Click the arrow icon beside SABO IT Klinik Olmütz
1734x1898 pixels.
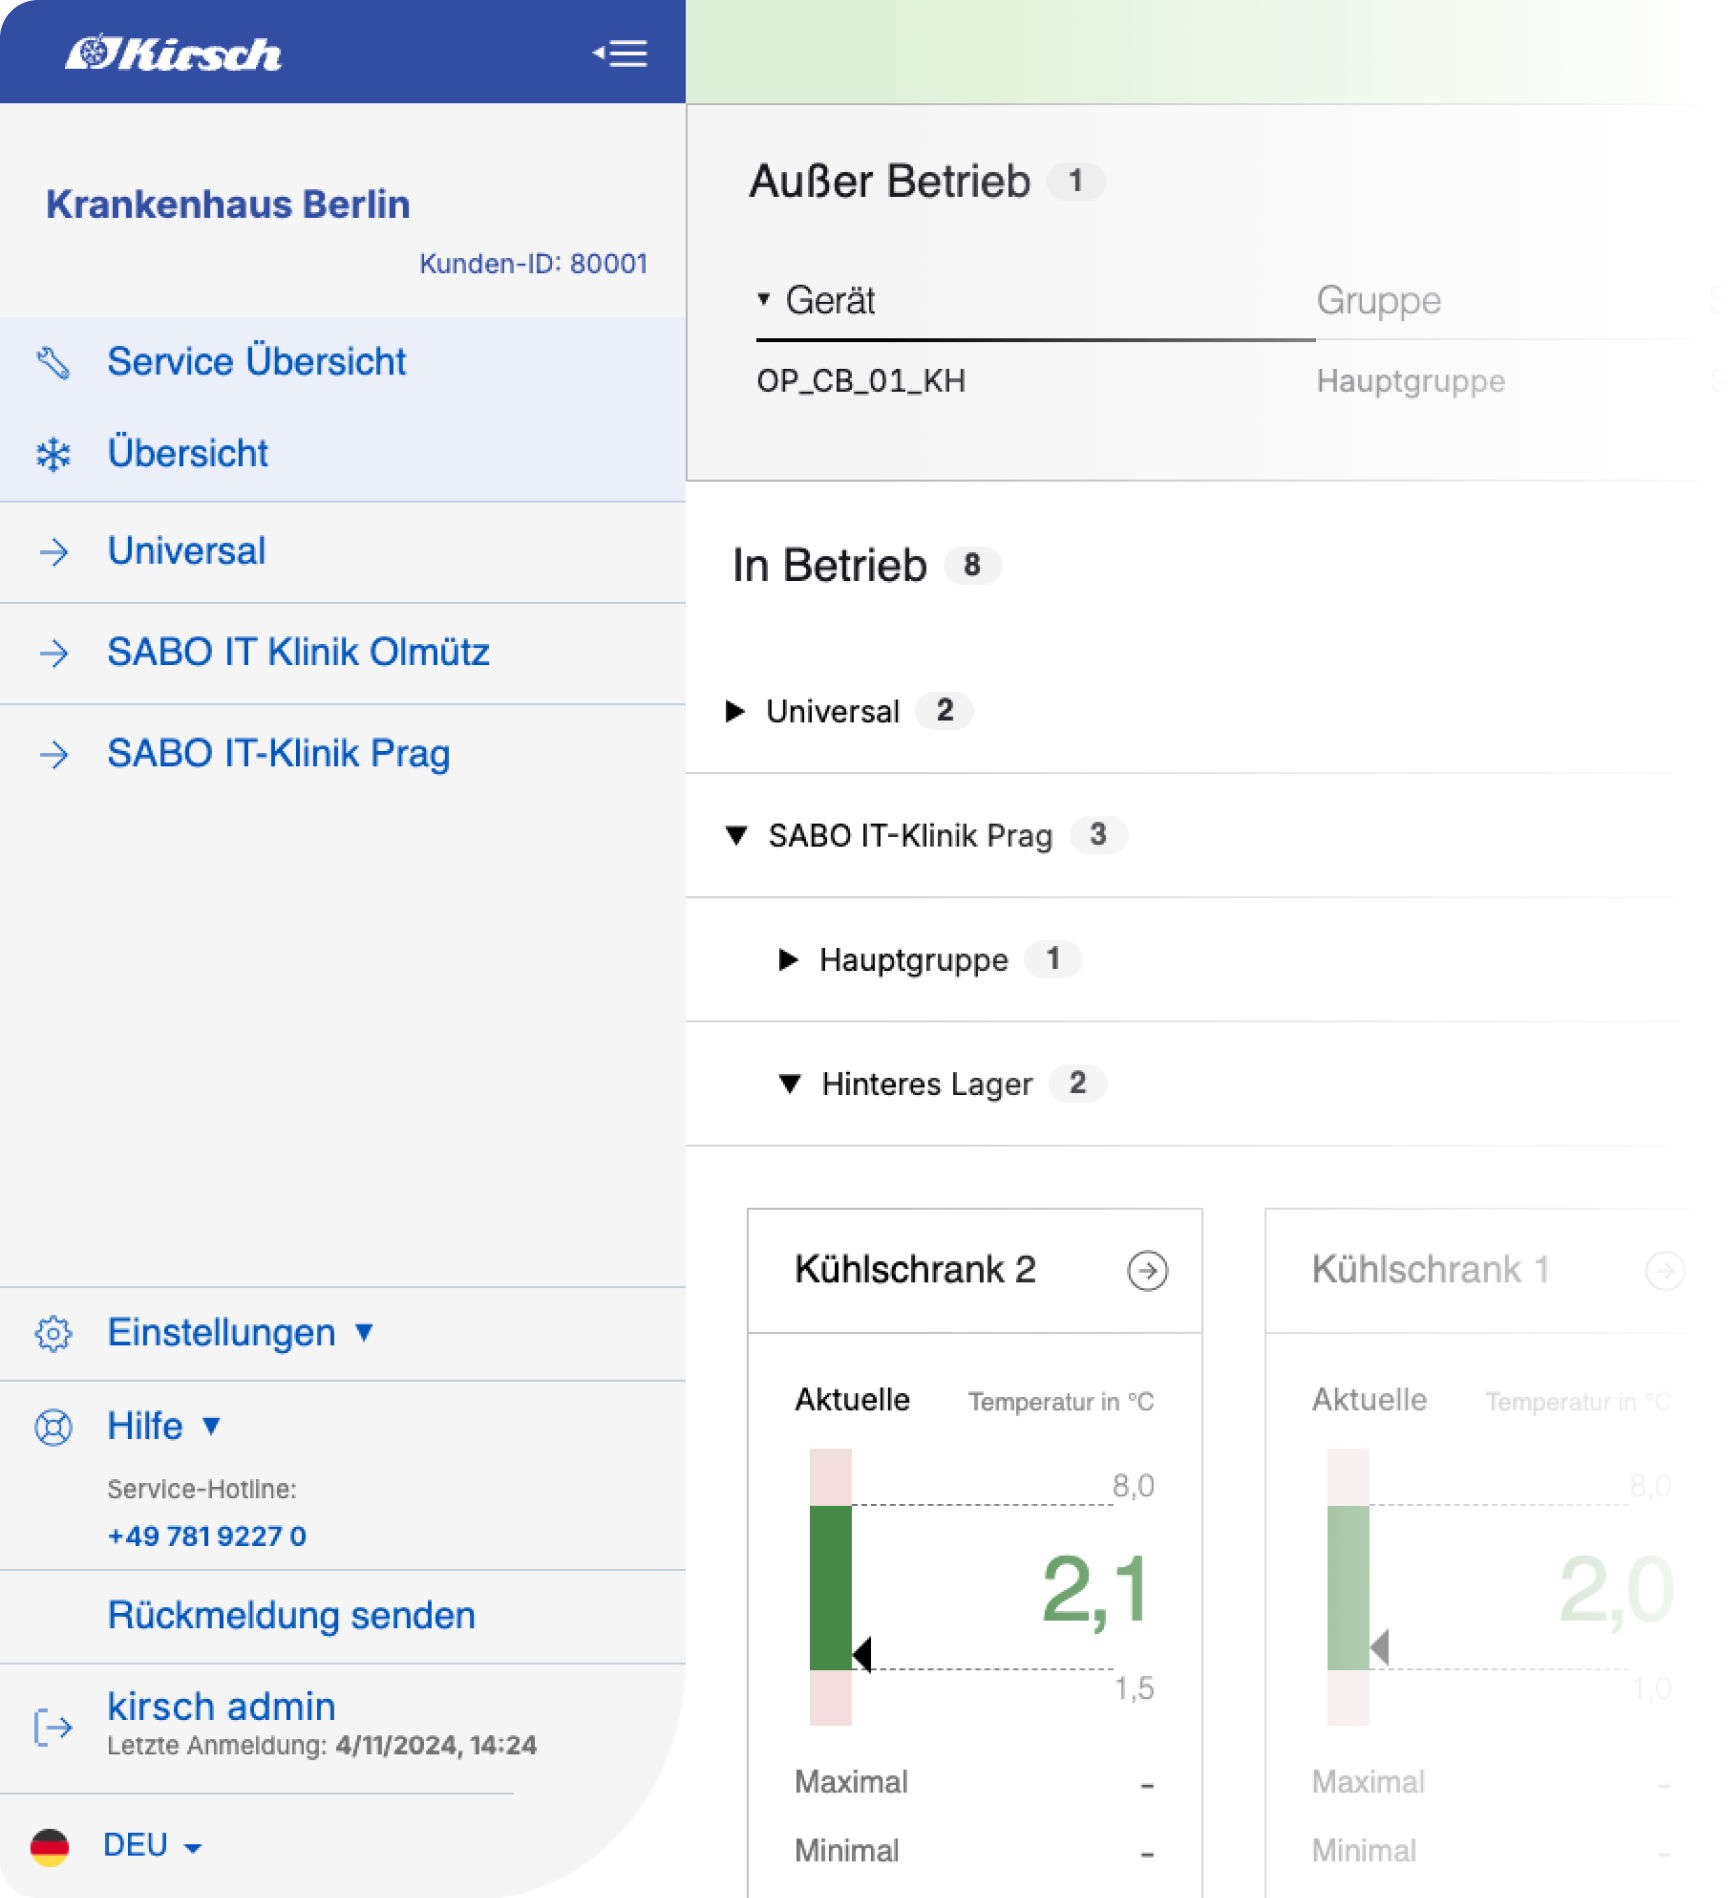[54, 653]
